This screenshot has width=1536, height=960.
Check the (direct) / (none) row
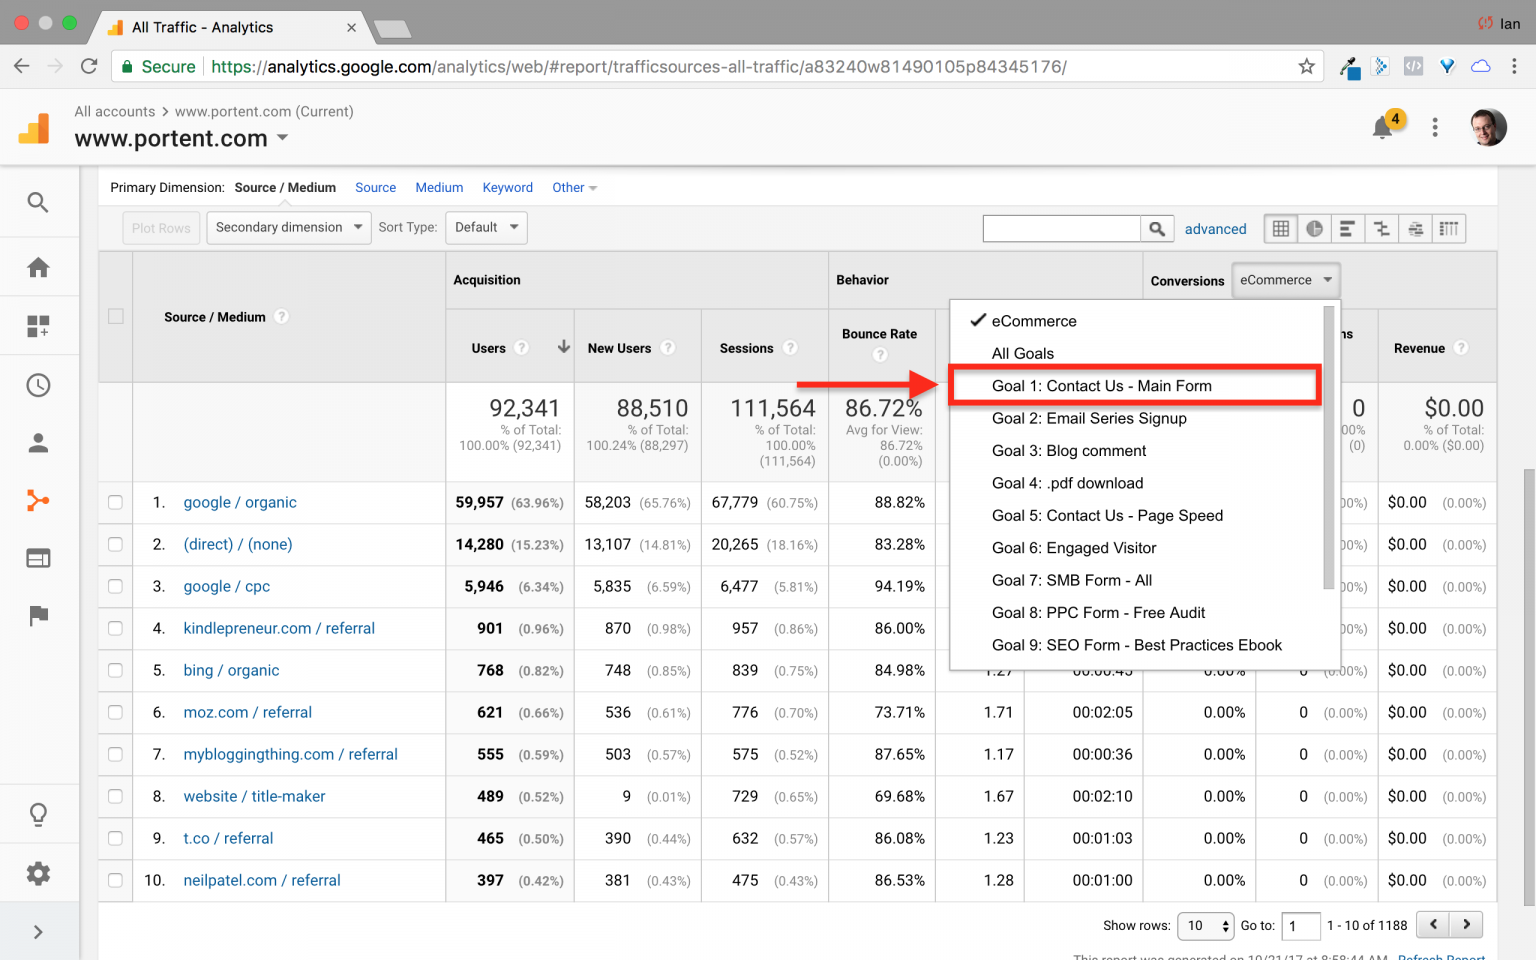115,544
